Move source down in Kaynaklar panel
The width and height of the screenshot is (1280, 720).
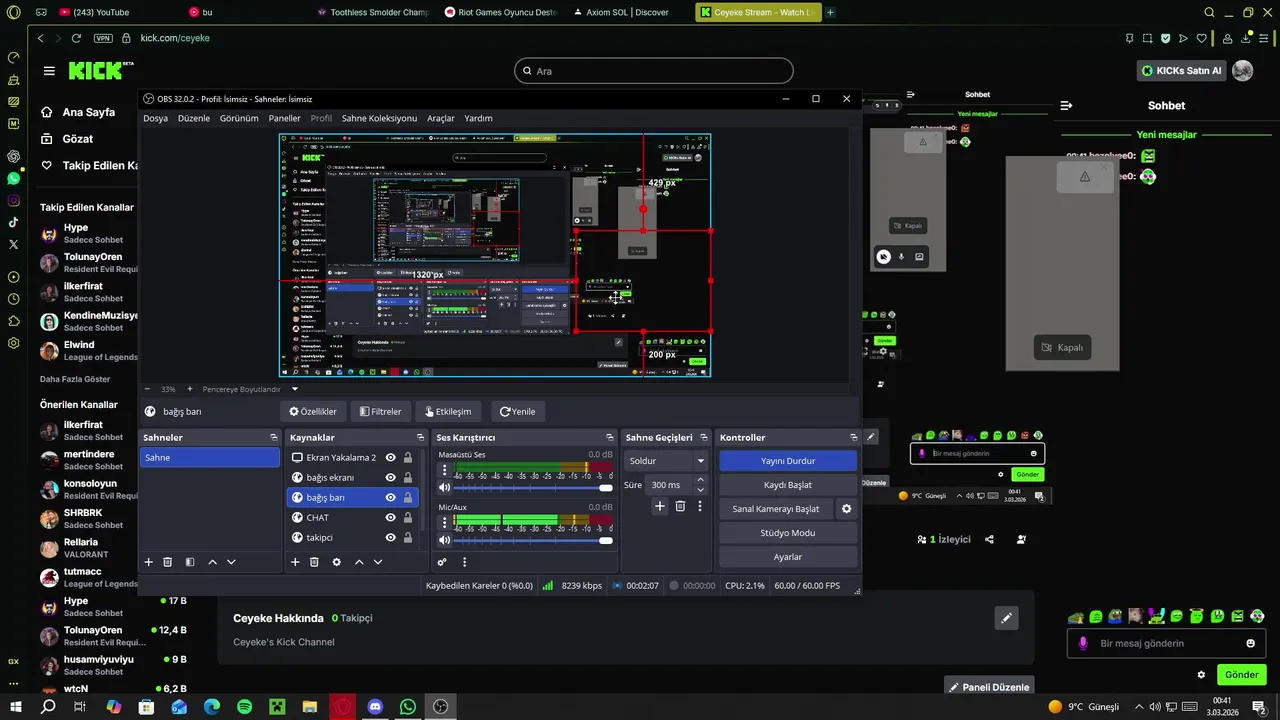pyautogui.click(x=378, y=562)
